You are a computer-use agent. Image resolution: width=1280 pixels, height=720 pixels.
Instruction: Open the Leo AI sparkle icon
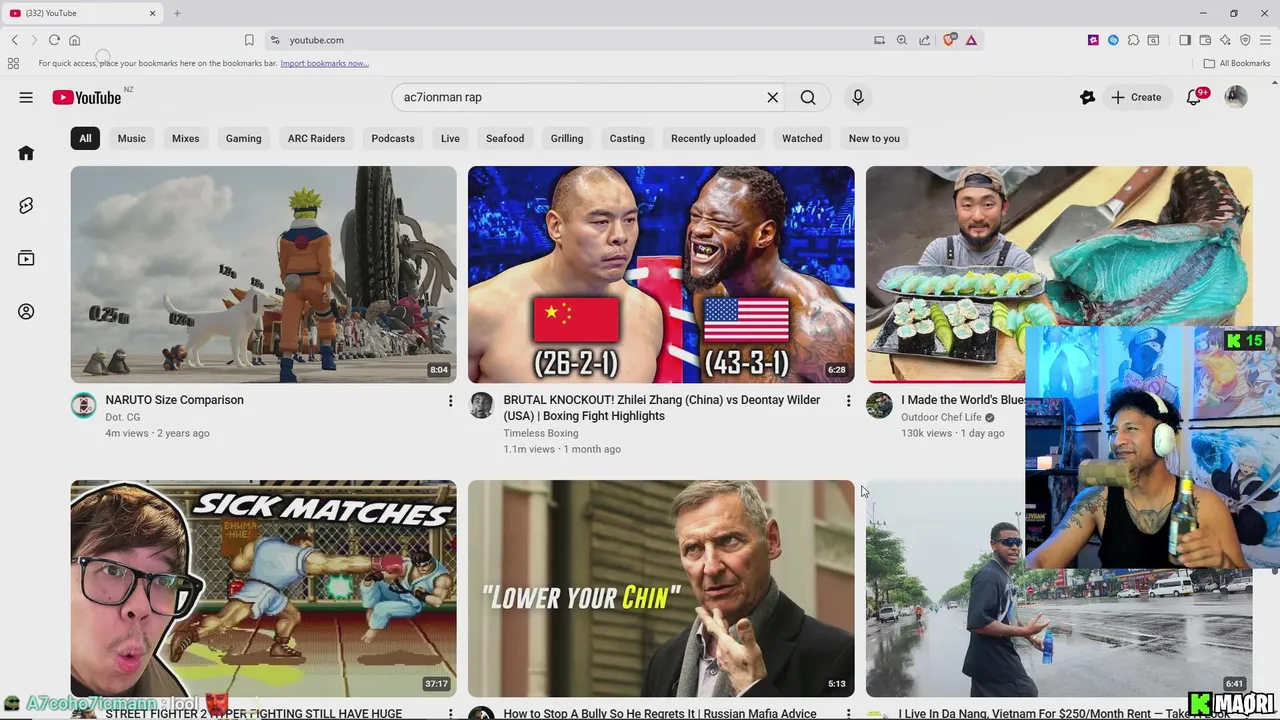[1225, 40]
